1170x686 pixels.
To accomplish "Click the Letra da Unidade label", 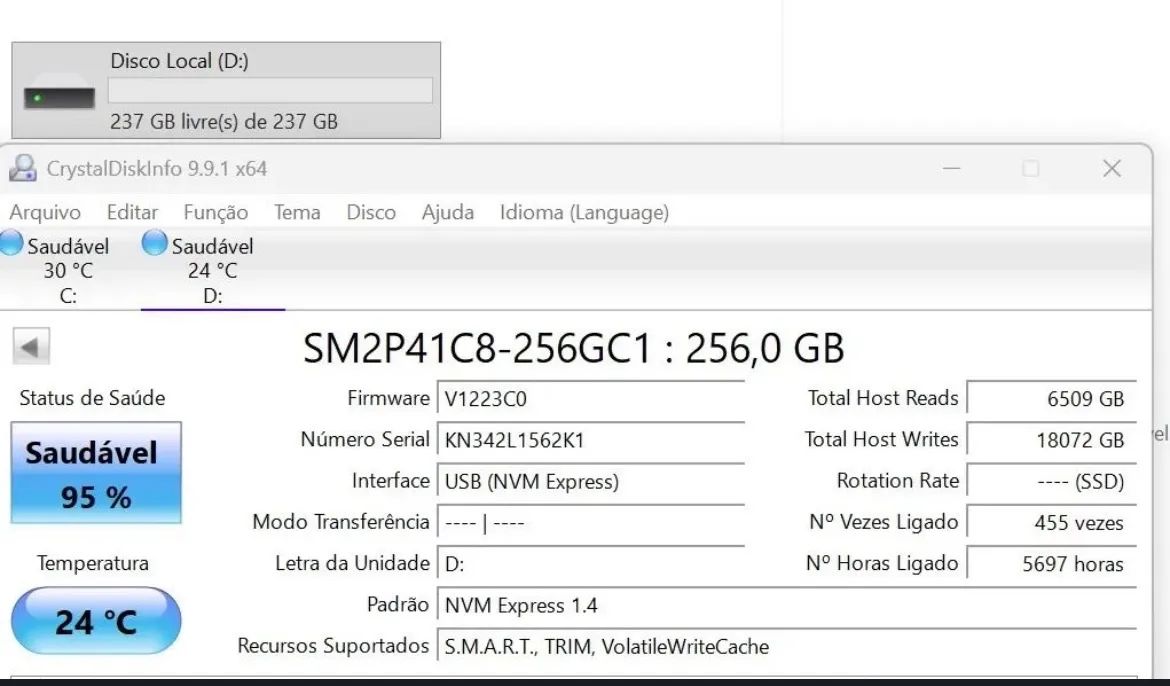I will coord(352,563).
